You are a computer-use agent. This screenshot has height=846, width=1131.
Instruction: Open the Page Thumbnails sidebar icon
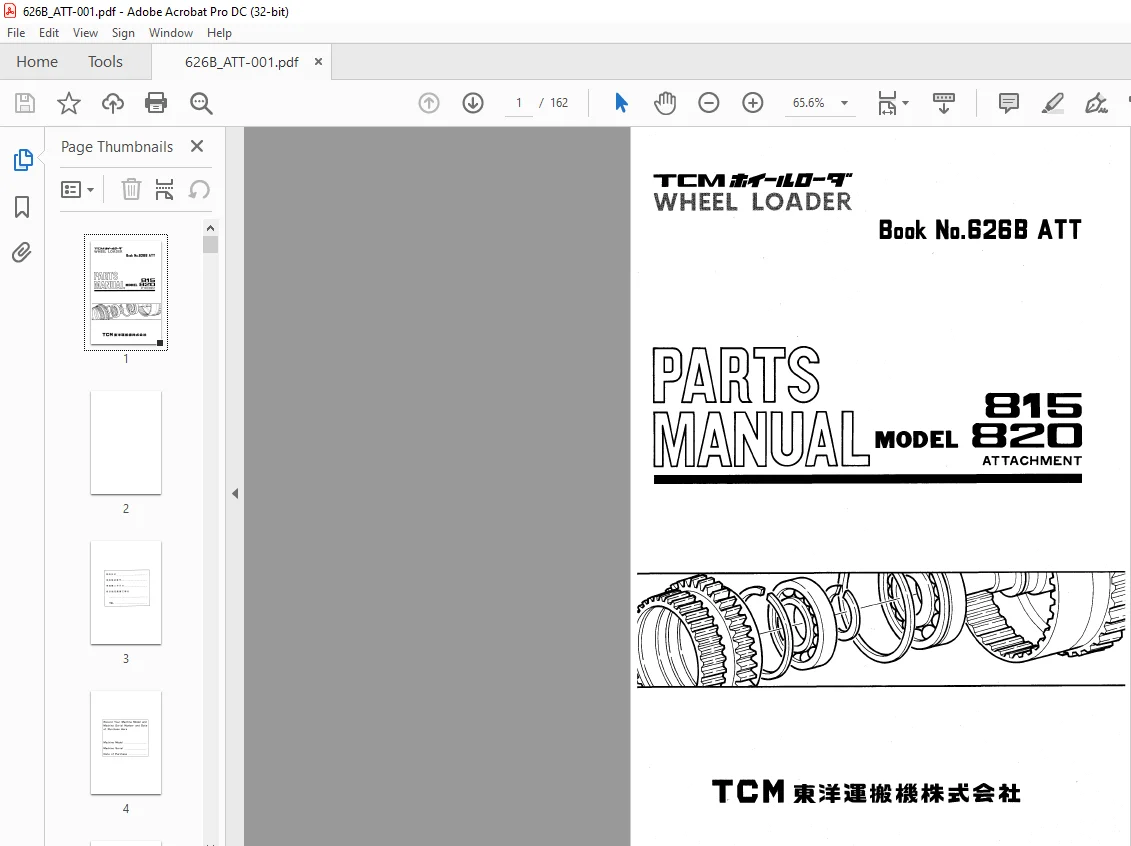(22, 160)
